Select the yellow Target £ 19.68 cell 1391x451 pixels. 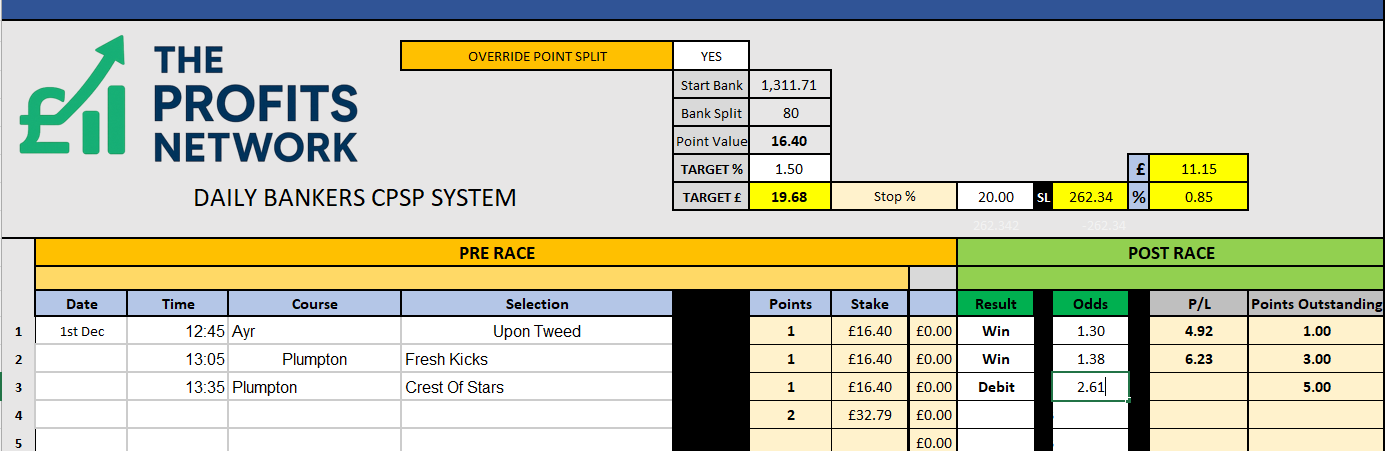point(790,197)
